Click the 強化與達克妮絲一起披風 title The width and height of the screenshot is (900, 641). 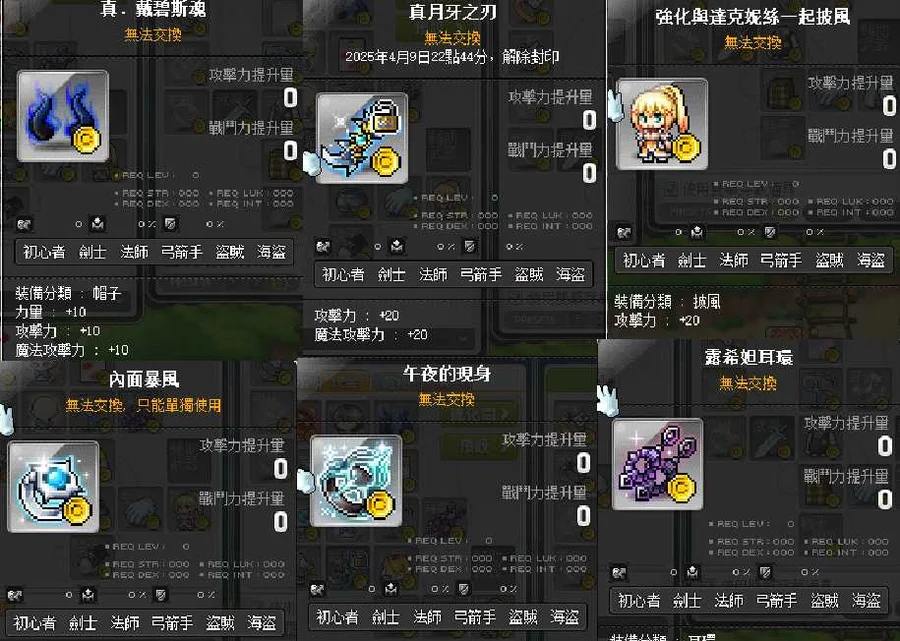[752, 17]
